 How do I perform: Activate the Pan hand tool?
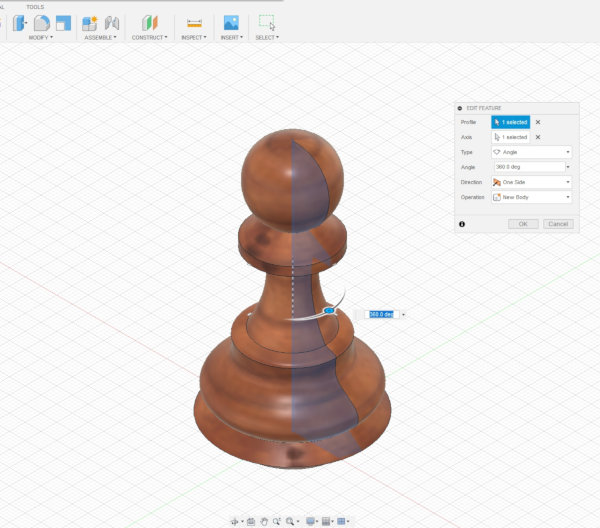point(263,521)
